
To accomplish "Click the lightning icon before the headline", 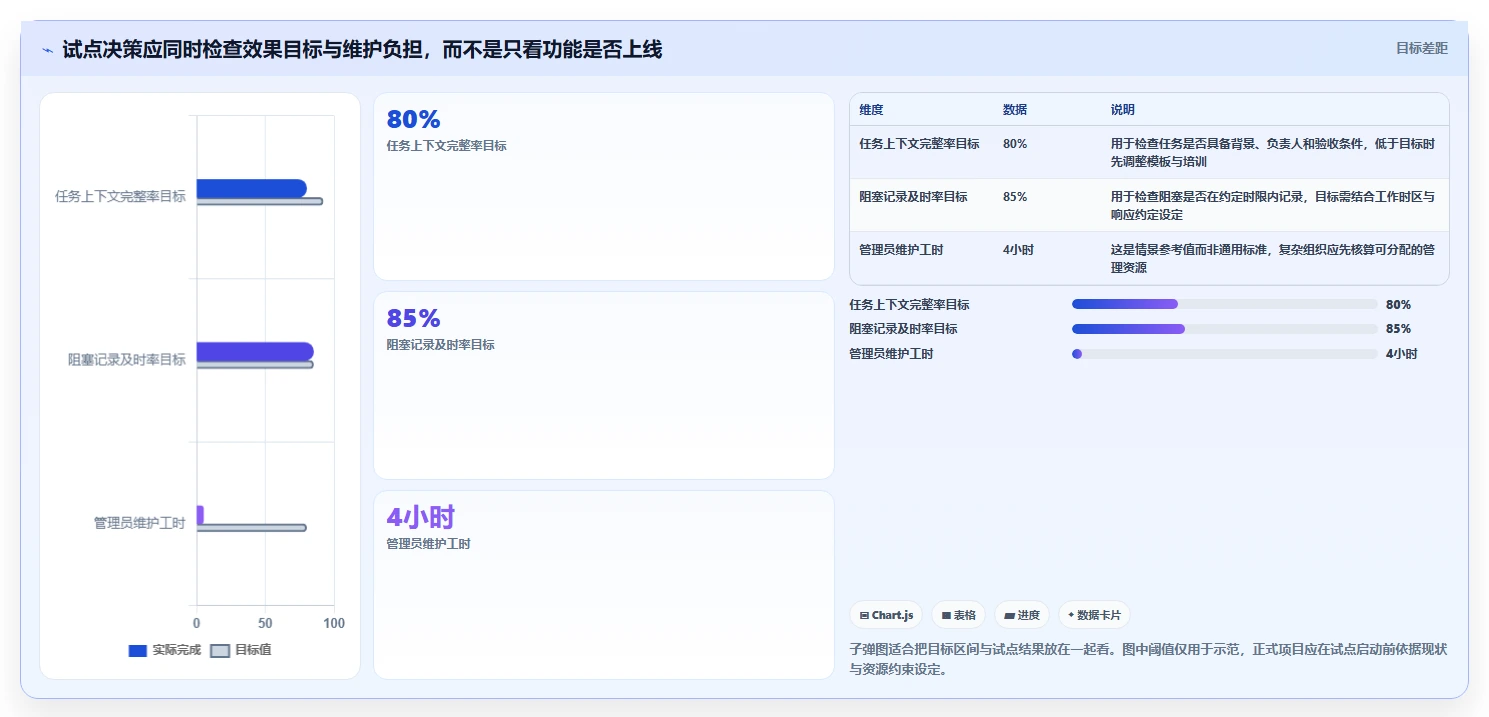I will click(47, 50).
